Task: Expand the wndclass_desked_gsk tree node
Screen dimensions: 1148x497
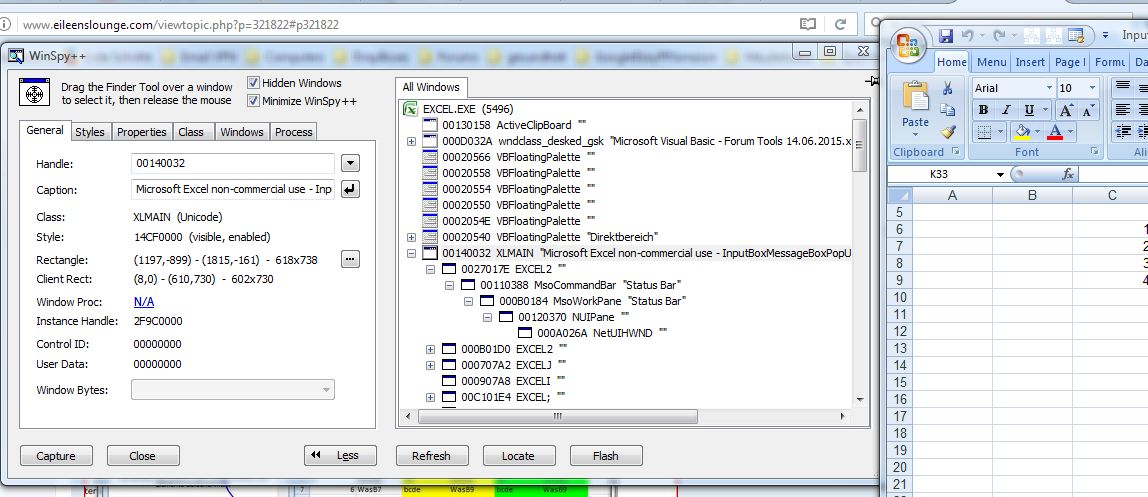Action: point(411,141)
